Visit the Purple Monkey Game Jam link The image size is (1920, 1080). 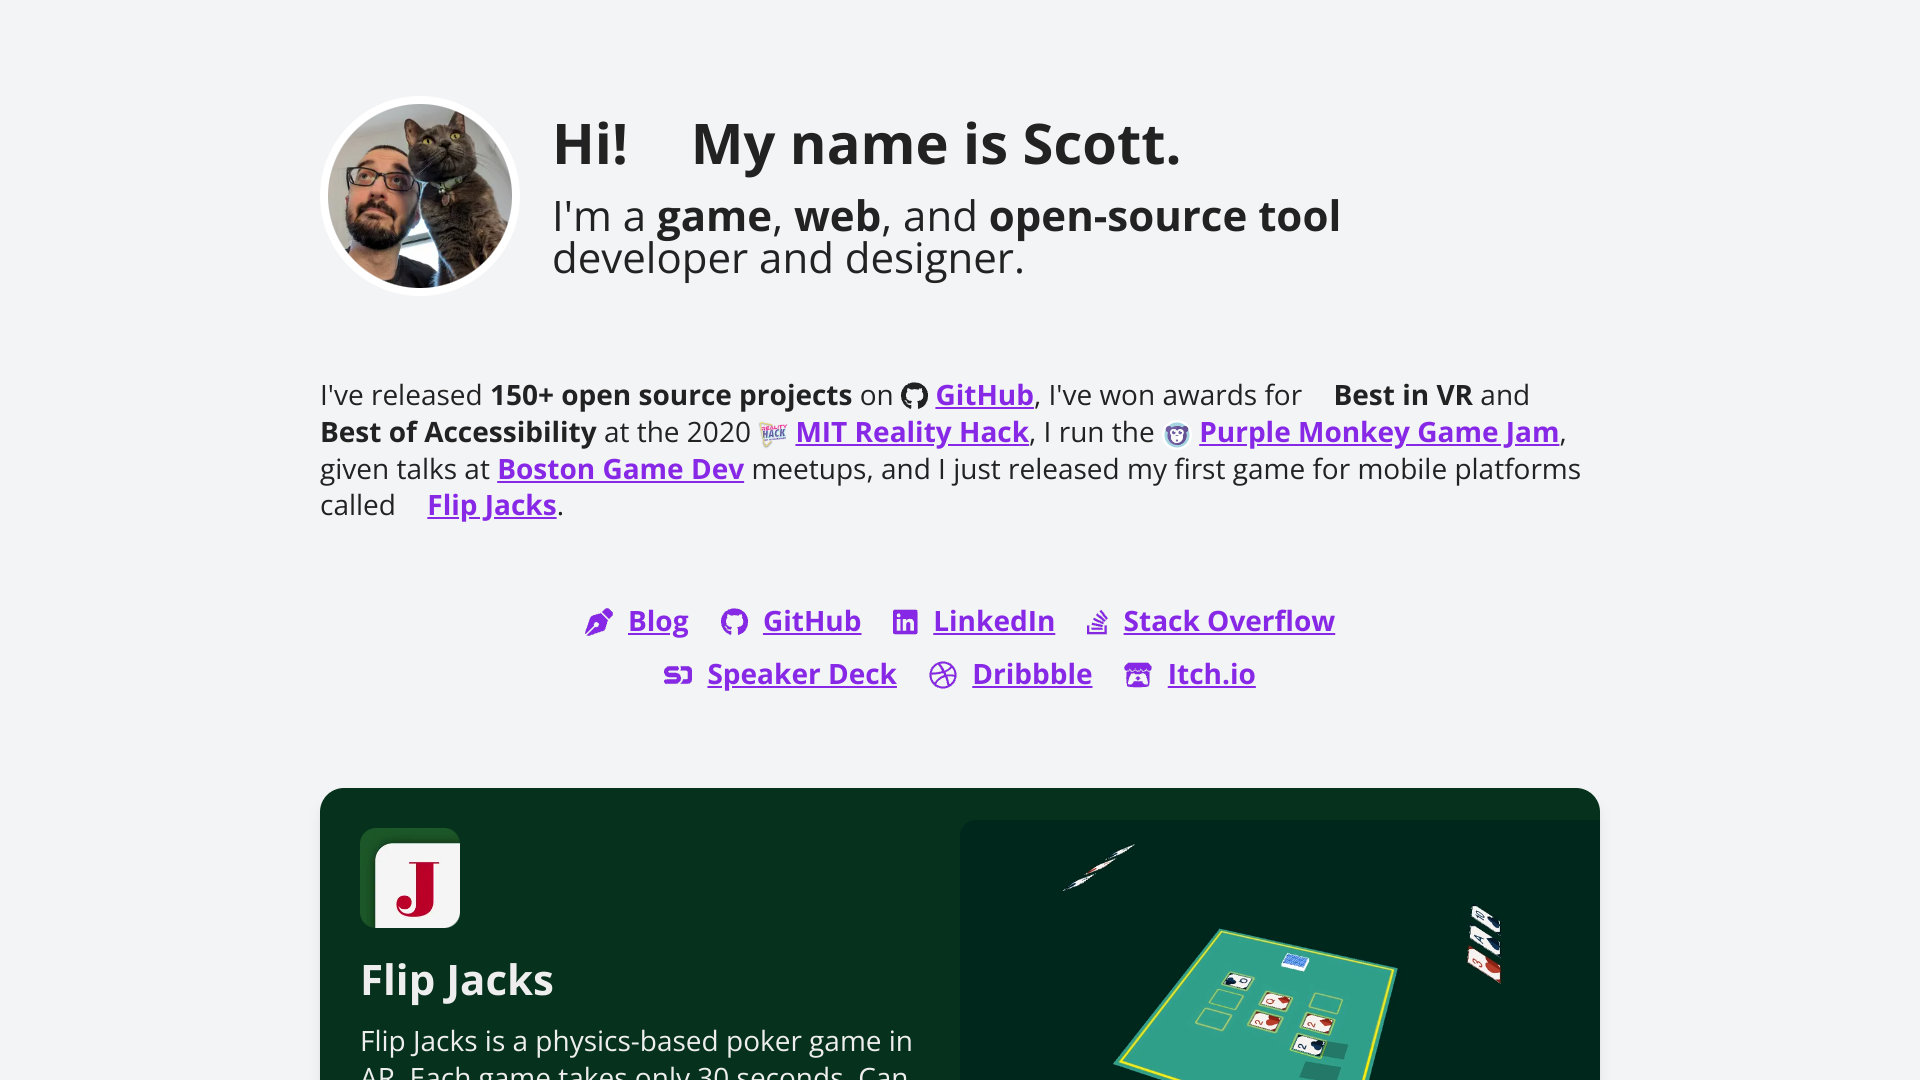coord(1379,432)
